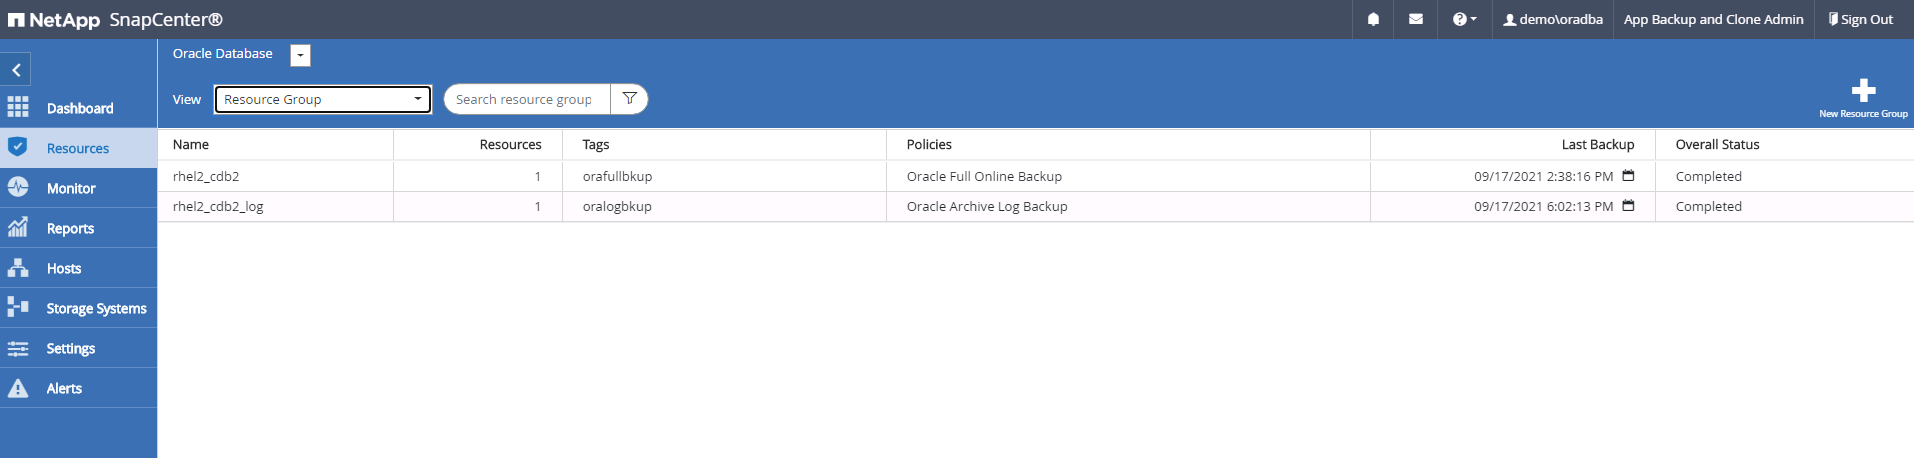The width and height of the screenshot is (1914, 458).
Task: Click the New Resource Group plus icon
Action: 1863,90
